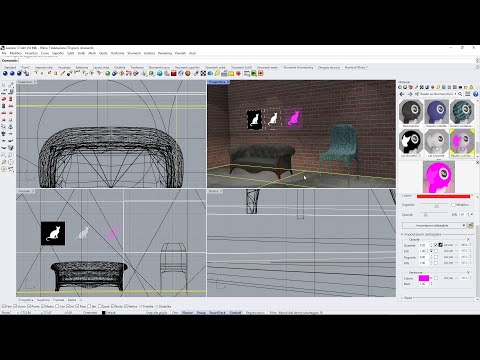This screenshot has height=360, width=480.
Task: Open the Prospettica viewport title dropdown
Action: click(x=228, y=82)
